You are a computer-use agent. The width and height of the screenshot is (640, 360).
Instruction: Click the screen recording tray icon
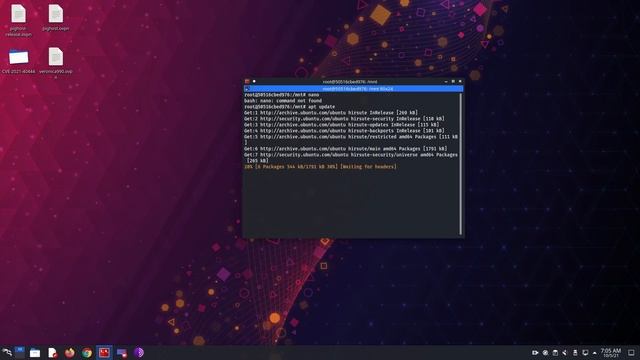click(535, 353)
